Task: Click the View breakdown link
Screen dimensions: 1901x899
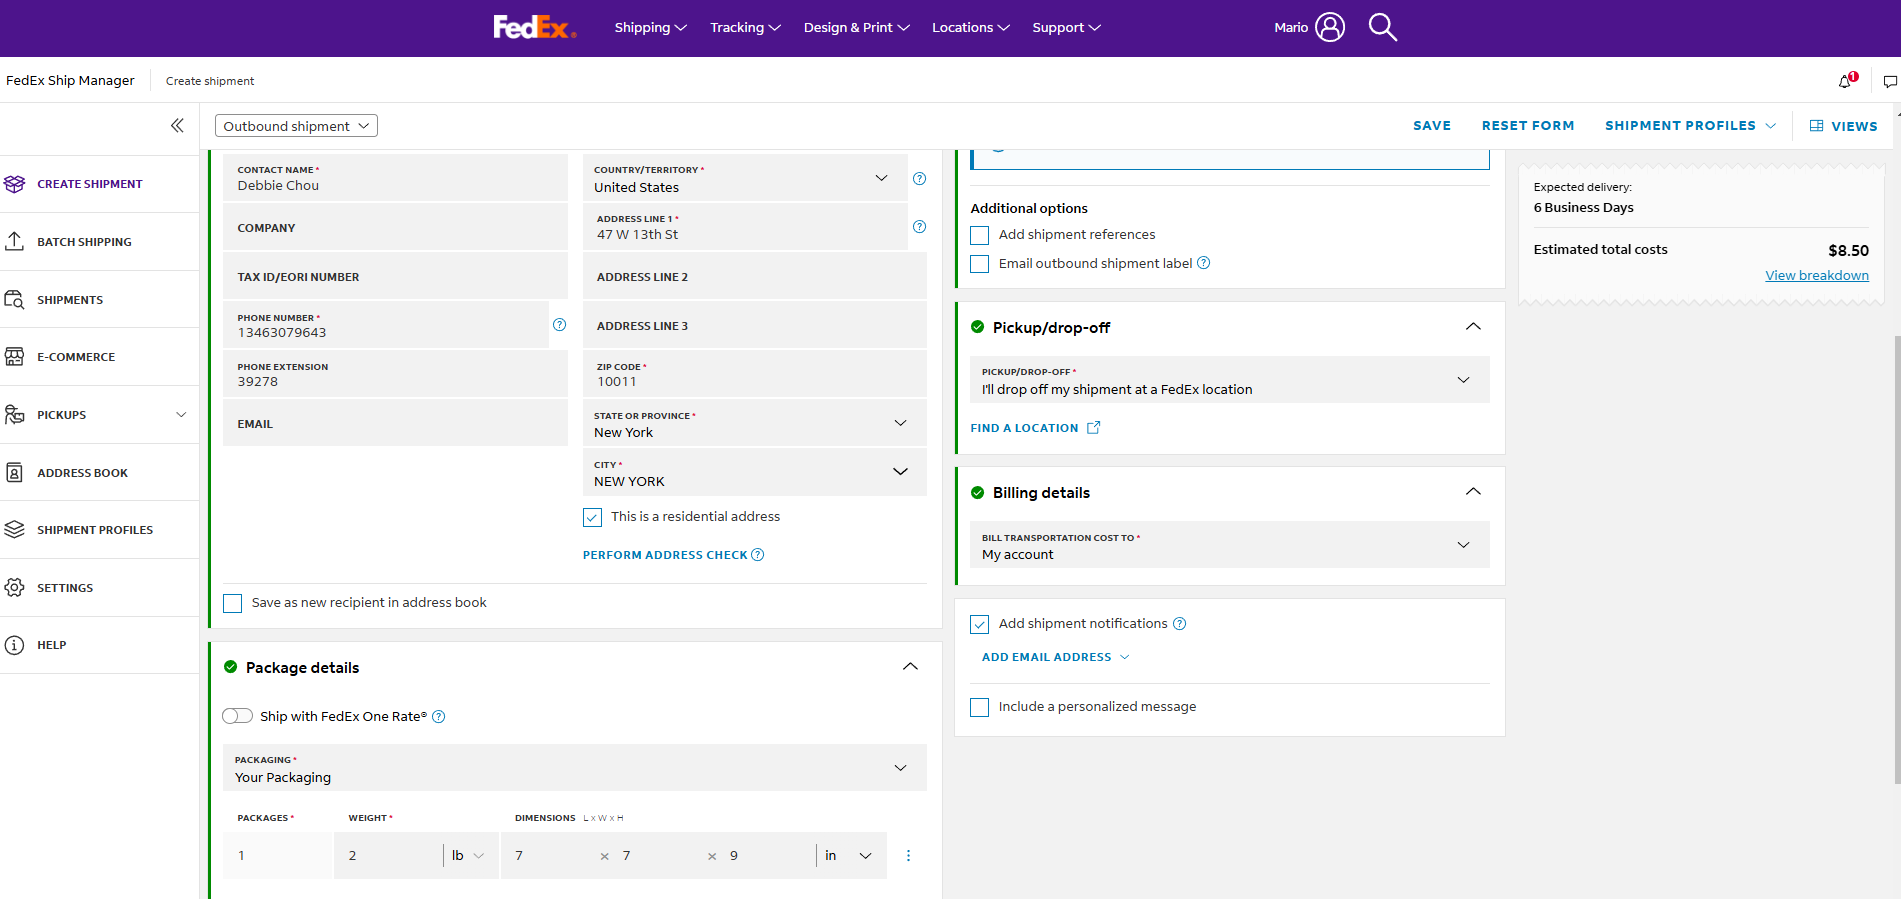Action: [x=1817, y=276]
